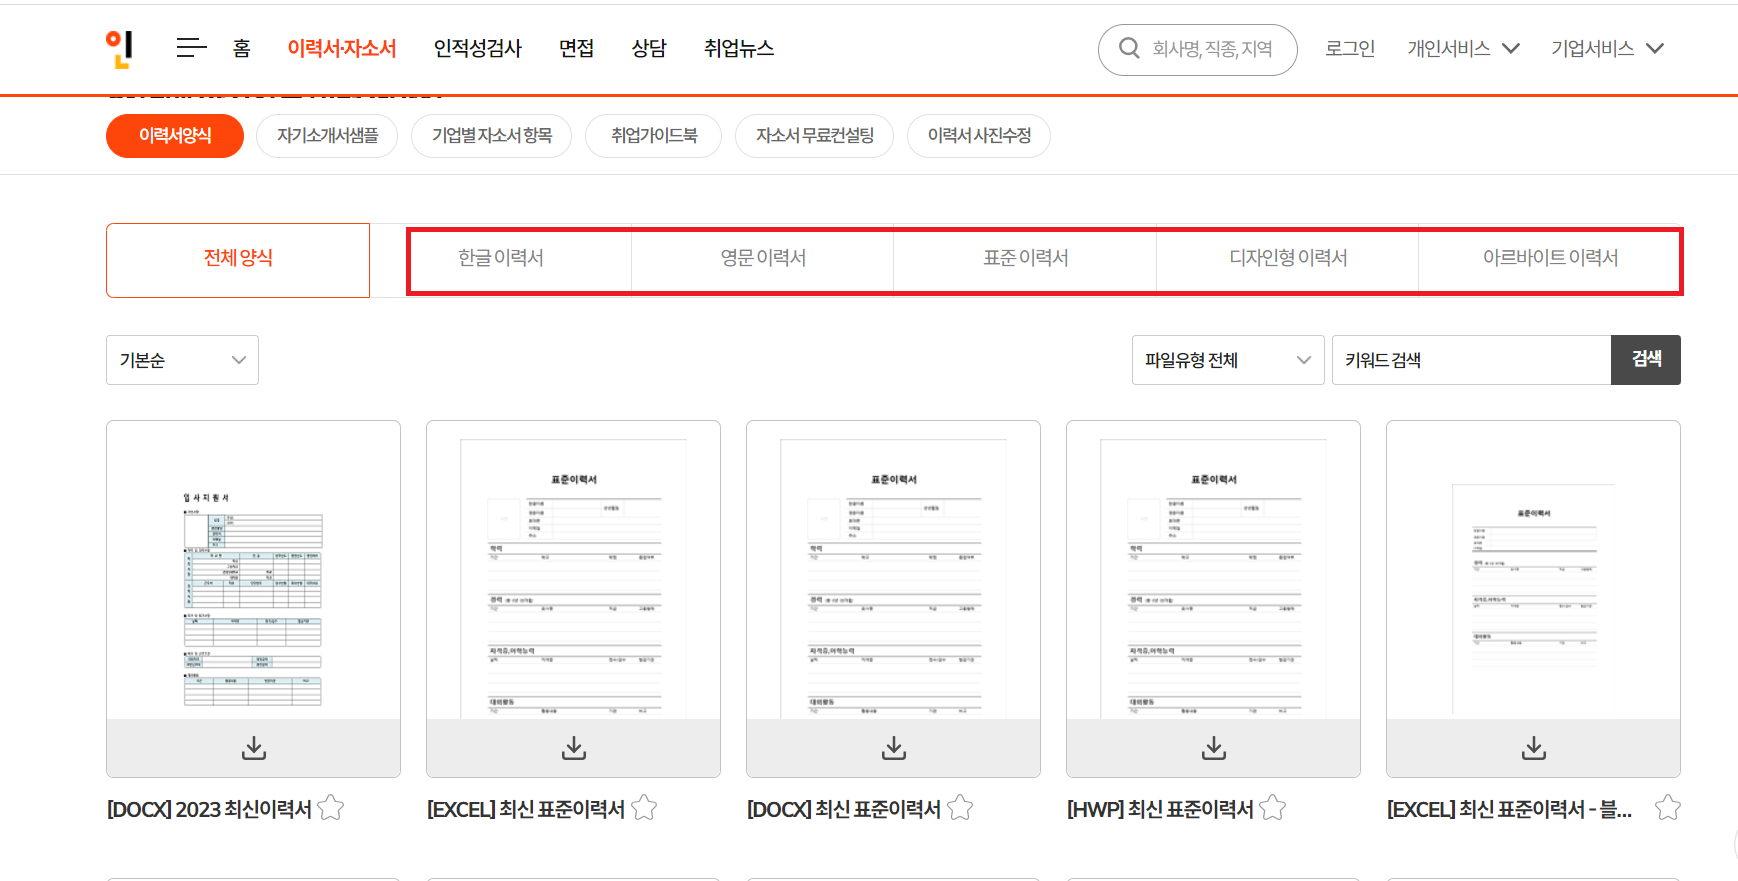Open the [DOCX] 최신 표준이력서 thumbnail

(893, 570)
